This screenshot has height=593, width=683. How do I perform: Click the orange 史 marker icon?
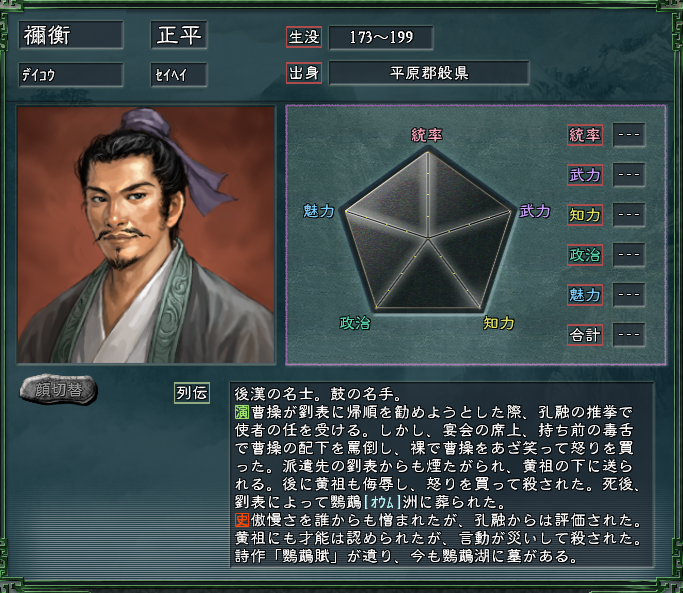point(242,520)
